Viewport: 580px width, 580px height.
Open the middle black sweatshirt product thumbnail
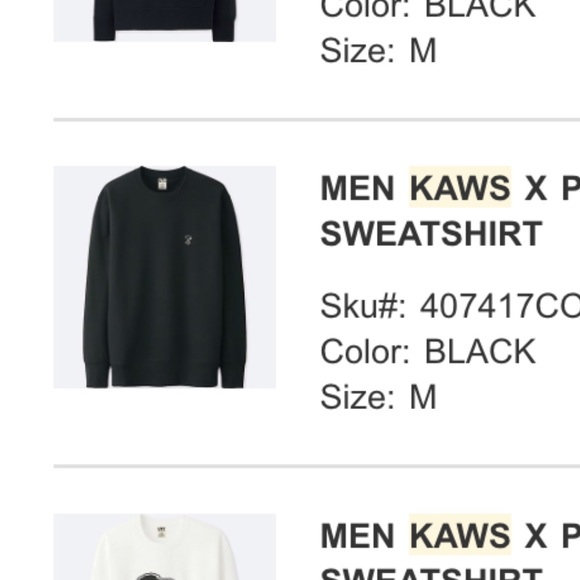point(165,277)
